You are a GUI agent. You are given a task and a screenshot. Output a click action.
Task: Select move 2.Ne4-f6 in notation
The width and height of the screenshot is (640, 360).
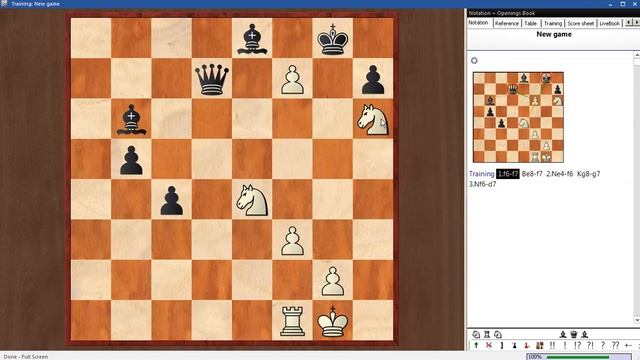[x=560, y=174]
